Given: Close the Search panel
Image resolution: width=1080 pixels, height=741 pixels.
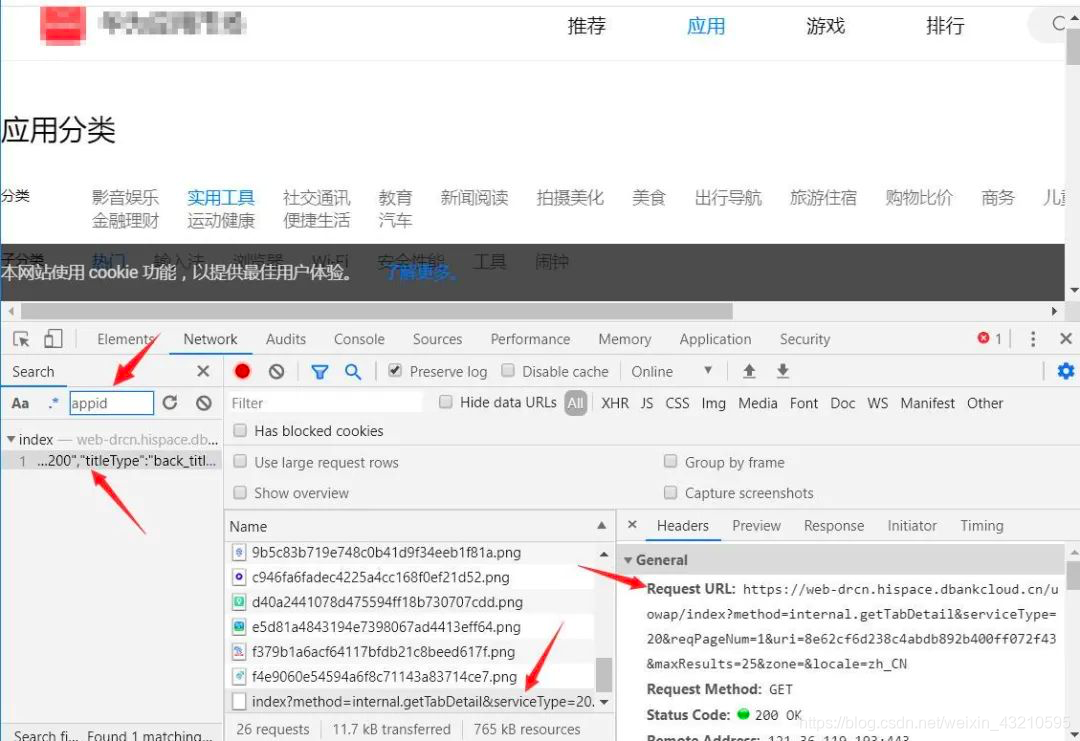Looking at the screenshot, I should (203, 371).
